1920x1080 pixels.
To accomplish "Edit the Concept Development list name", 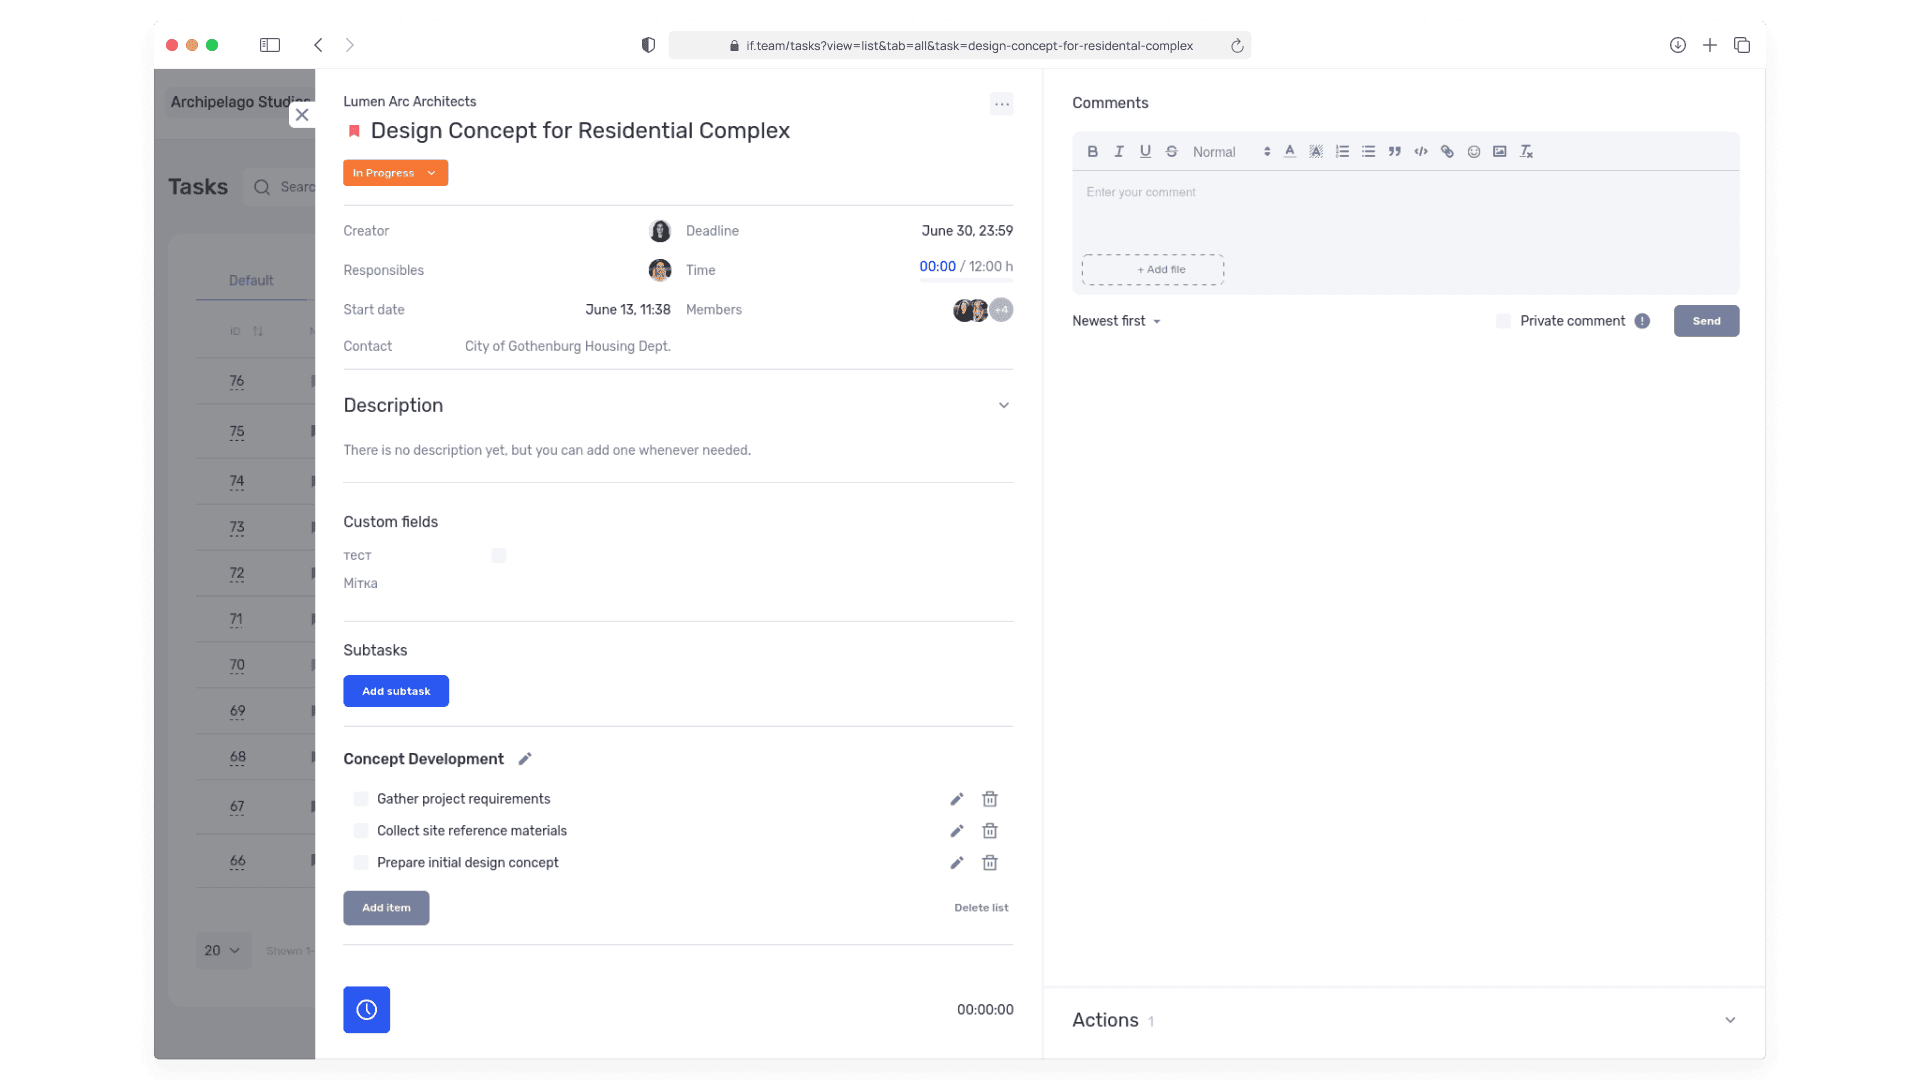I will click(525, 759).
